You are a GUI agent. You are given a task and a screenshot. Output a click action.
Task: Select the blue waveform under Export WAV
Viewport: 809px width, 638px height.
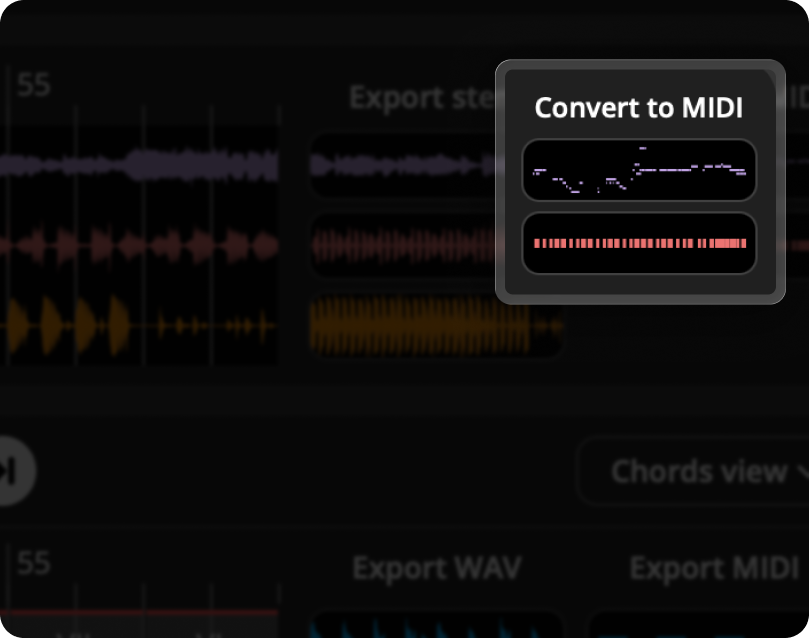[x=436, y=626]
